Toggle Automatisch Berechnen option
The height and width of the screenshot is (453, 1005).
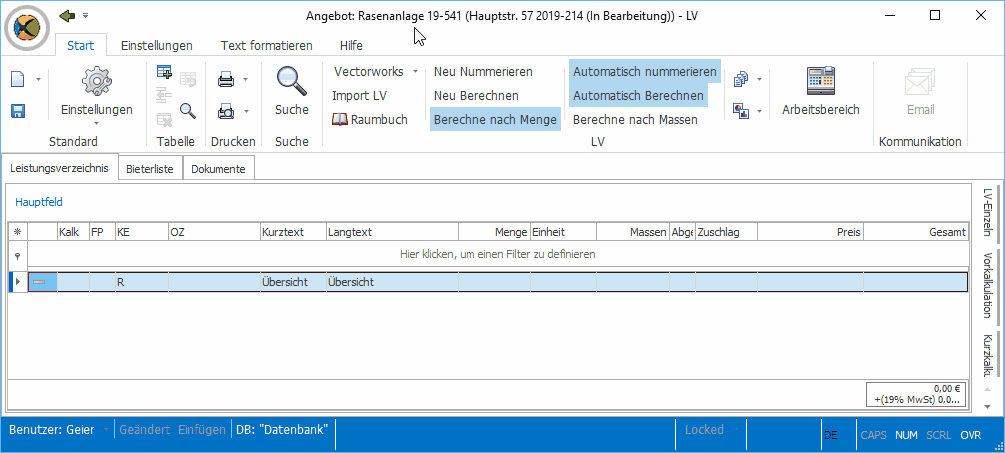point(644,95)
